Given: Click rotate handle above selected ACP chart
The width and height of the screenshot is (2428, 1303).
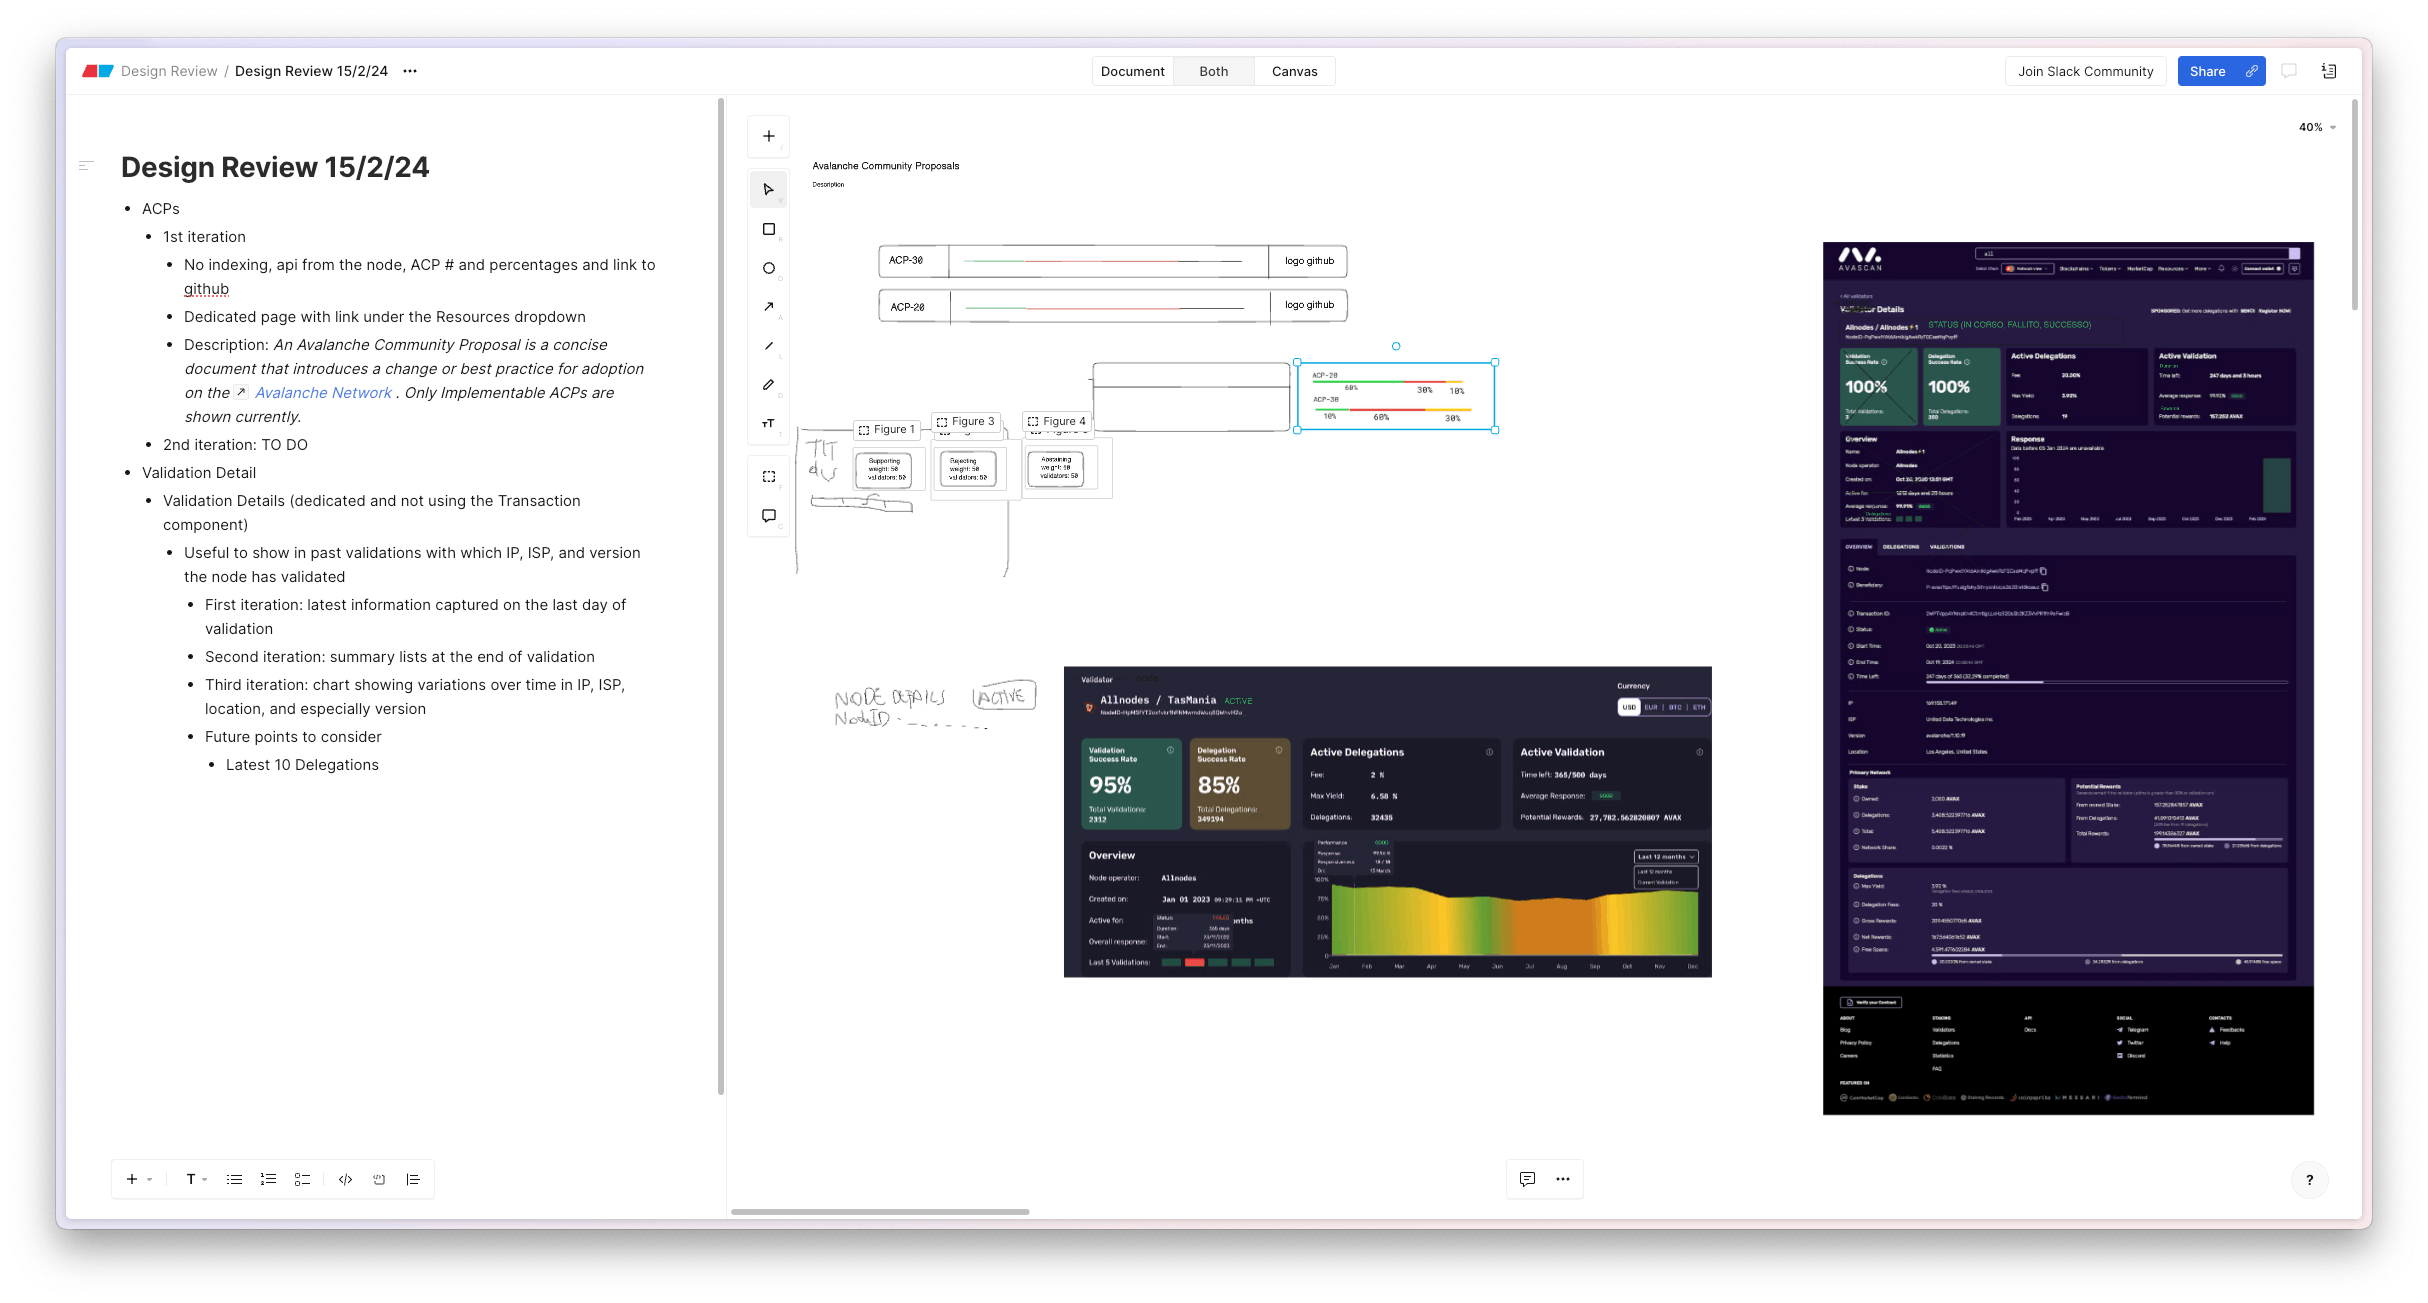Looking at the screenshot, I should tap(1396, 346).
